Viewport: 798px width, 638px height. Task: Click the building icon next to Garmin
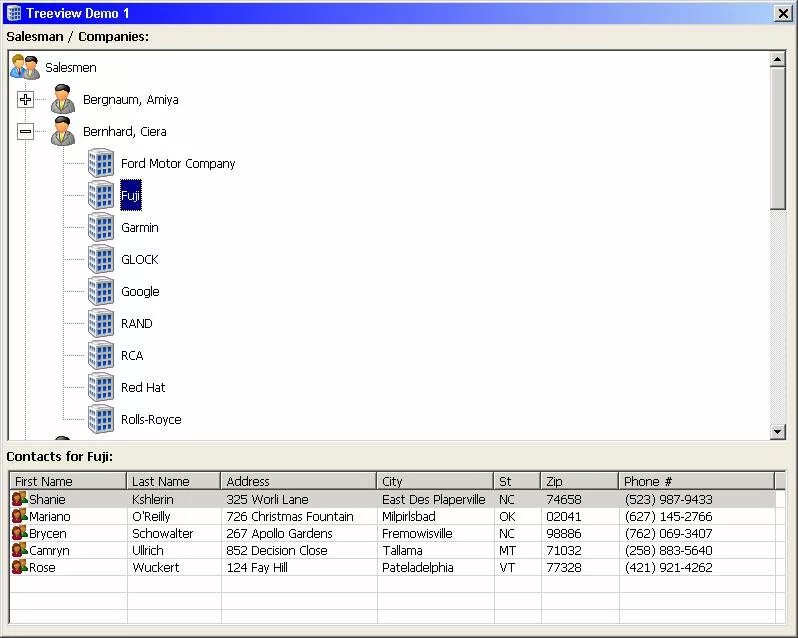[101, 227]
